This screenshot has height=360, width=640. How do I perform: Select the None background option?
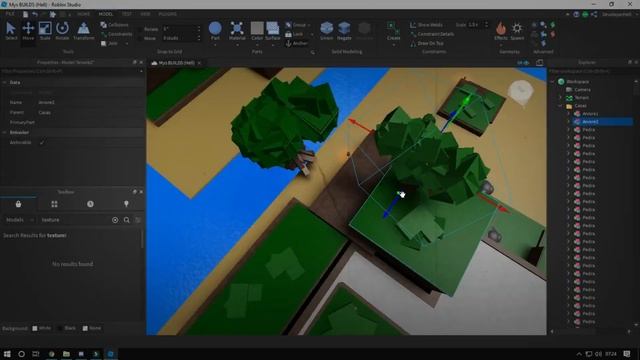92,328
